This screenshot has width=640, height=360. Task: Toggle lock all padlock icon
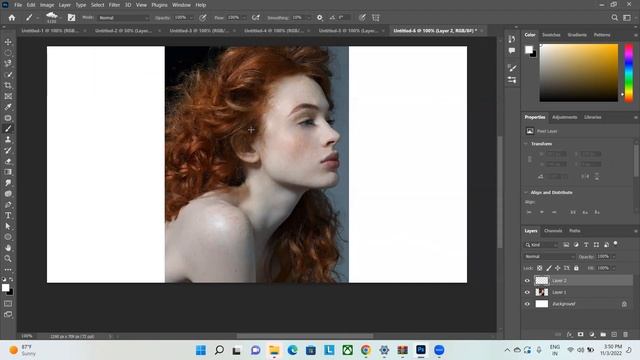point(576,268)
